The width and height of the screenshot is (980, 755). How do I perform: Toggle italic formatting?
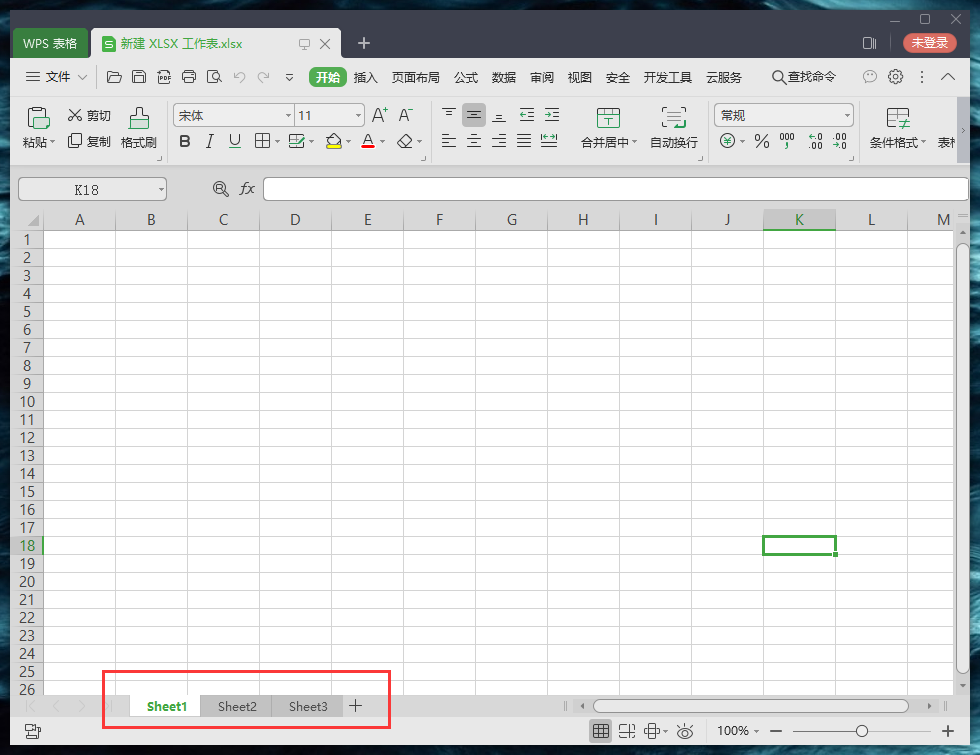(x=210, y=142)
